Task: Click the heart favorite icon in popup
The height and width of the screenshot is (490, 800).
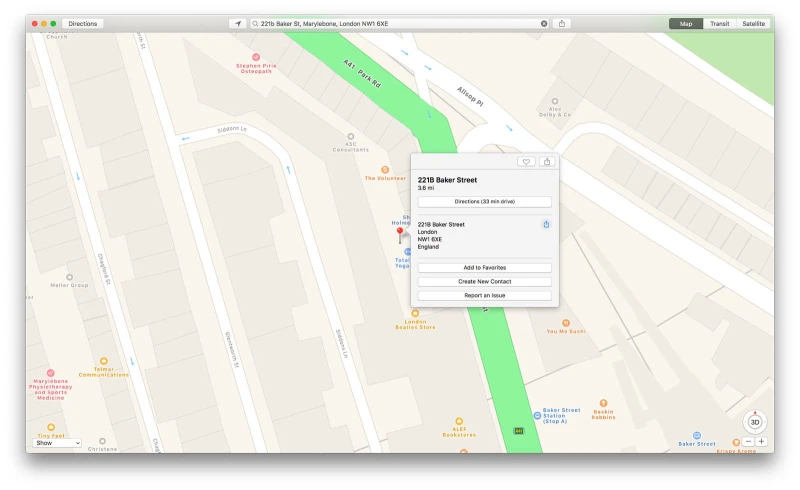Action: coord(526,162)
